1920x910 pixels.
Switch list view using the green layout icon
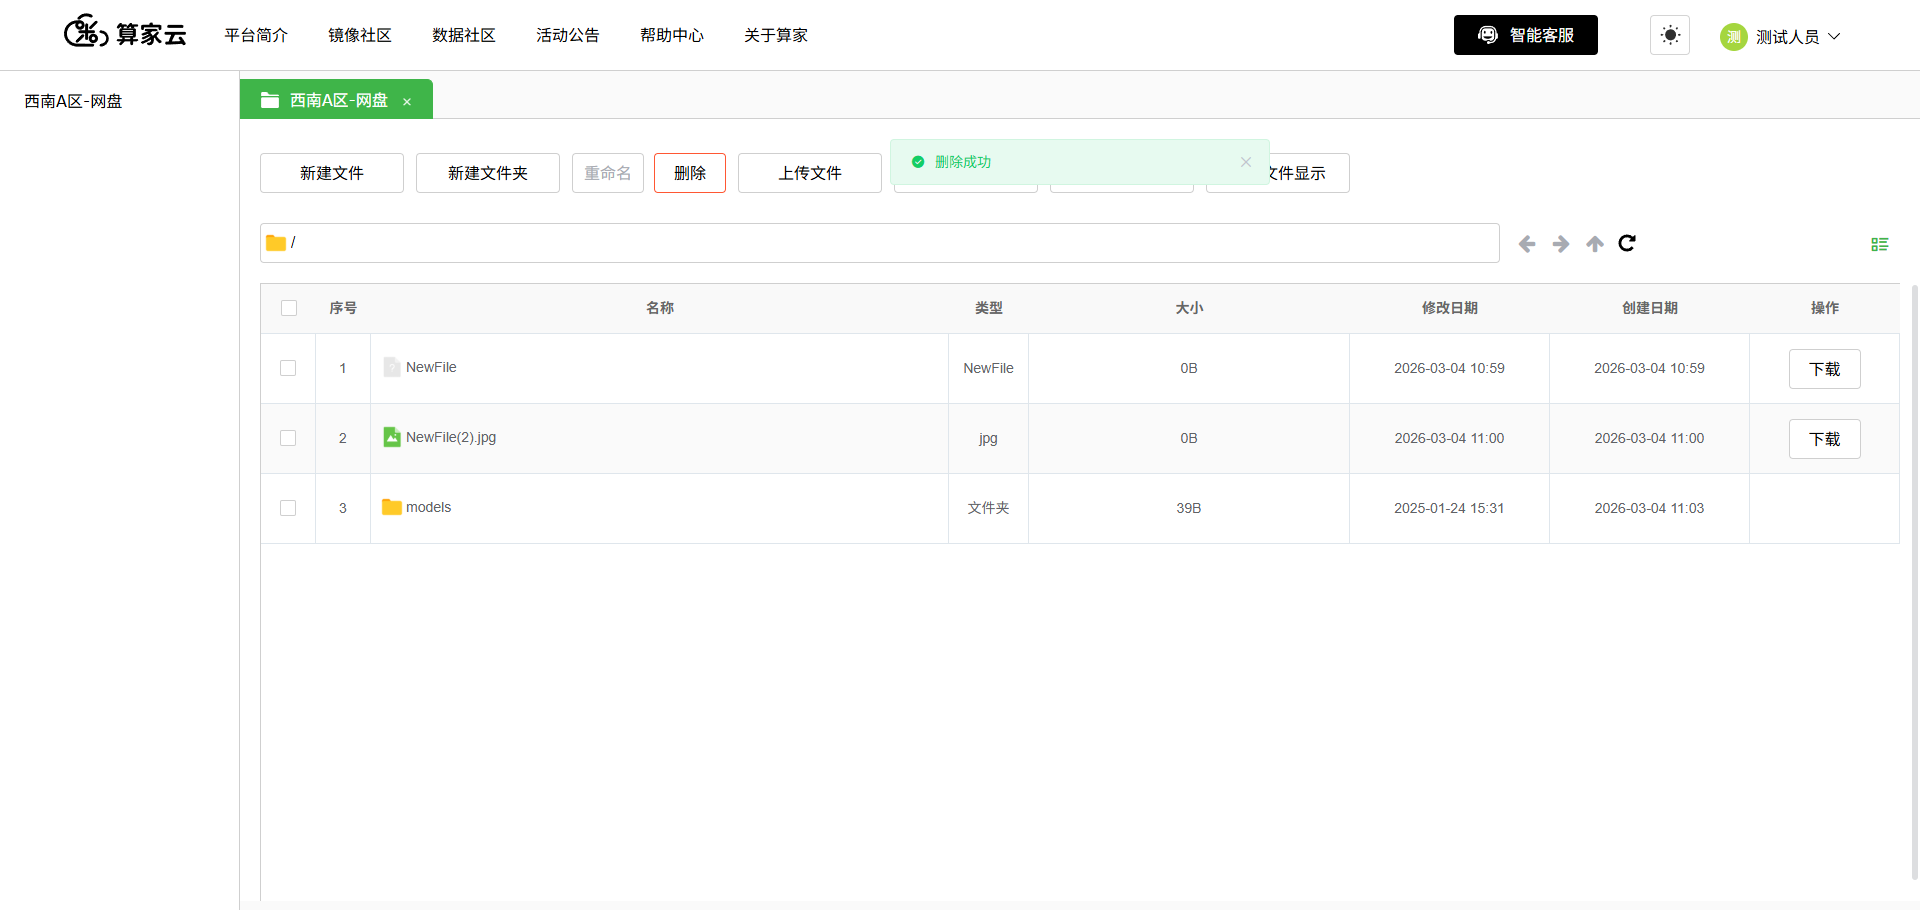coord(1880,244)
